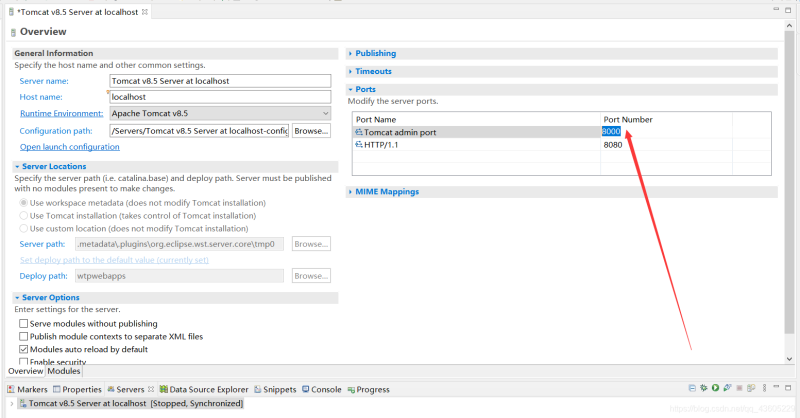Start the server in profile mode
The width and height of the screenshot is (800, 418).
tap(728, 387)
